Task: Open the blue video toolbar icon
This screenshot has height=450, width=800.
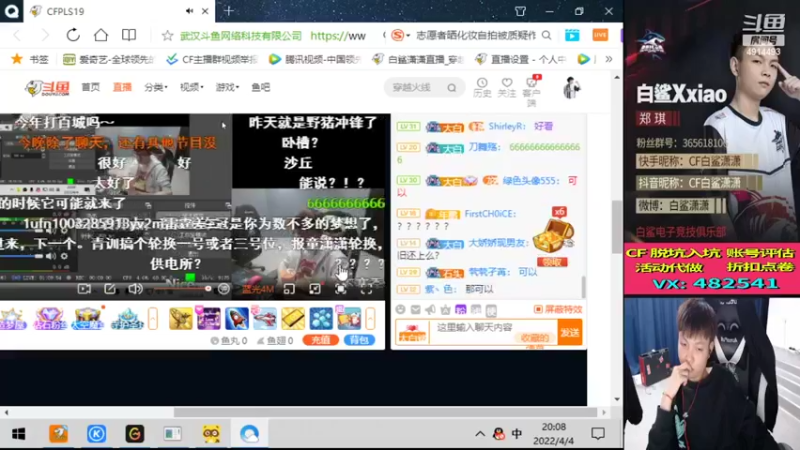Action: tap(572, 35)
